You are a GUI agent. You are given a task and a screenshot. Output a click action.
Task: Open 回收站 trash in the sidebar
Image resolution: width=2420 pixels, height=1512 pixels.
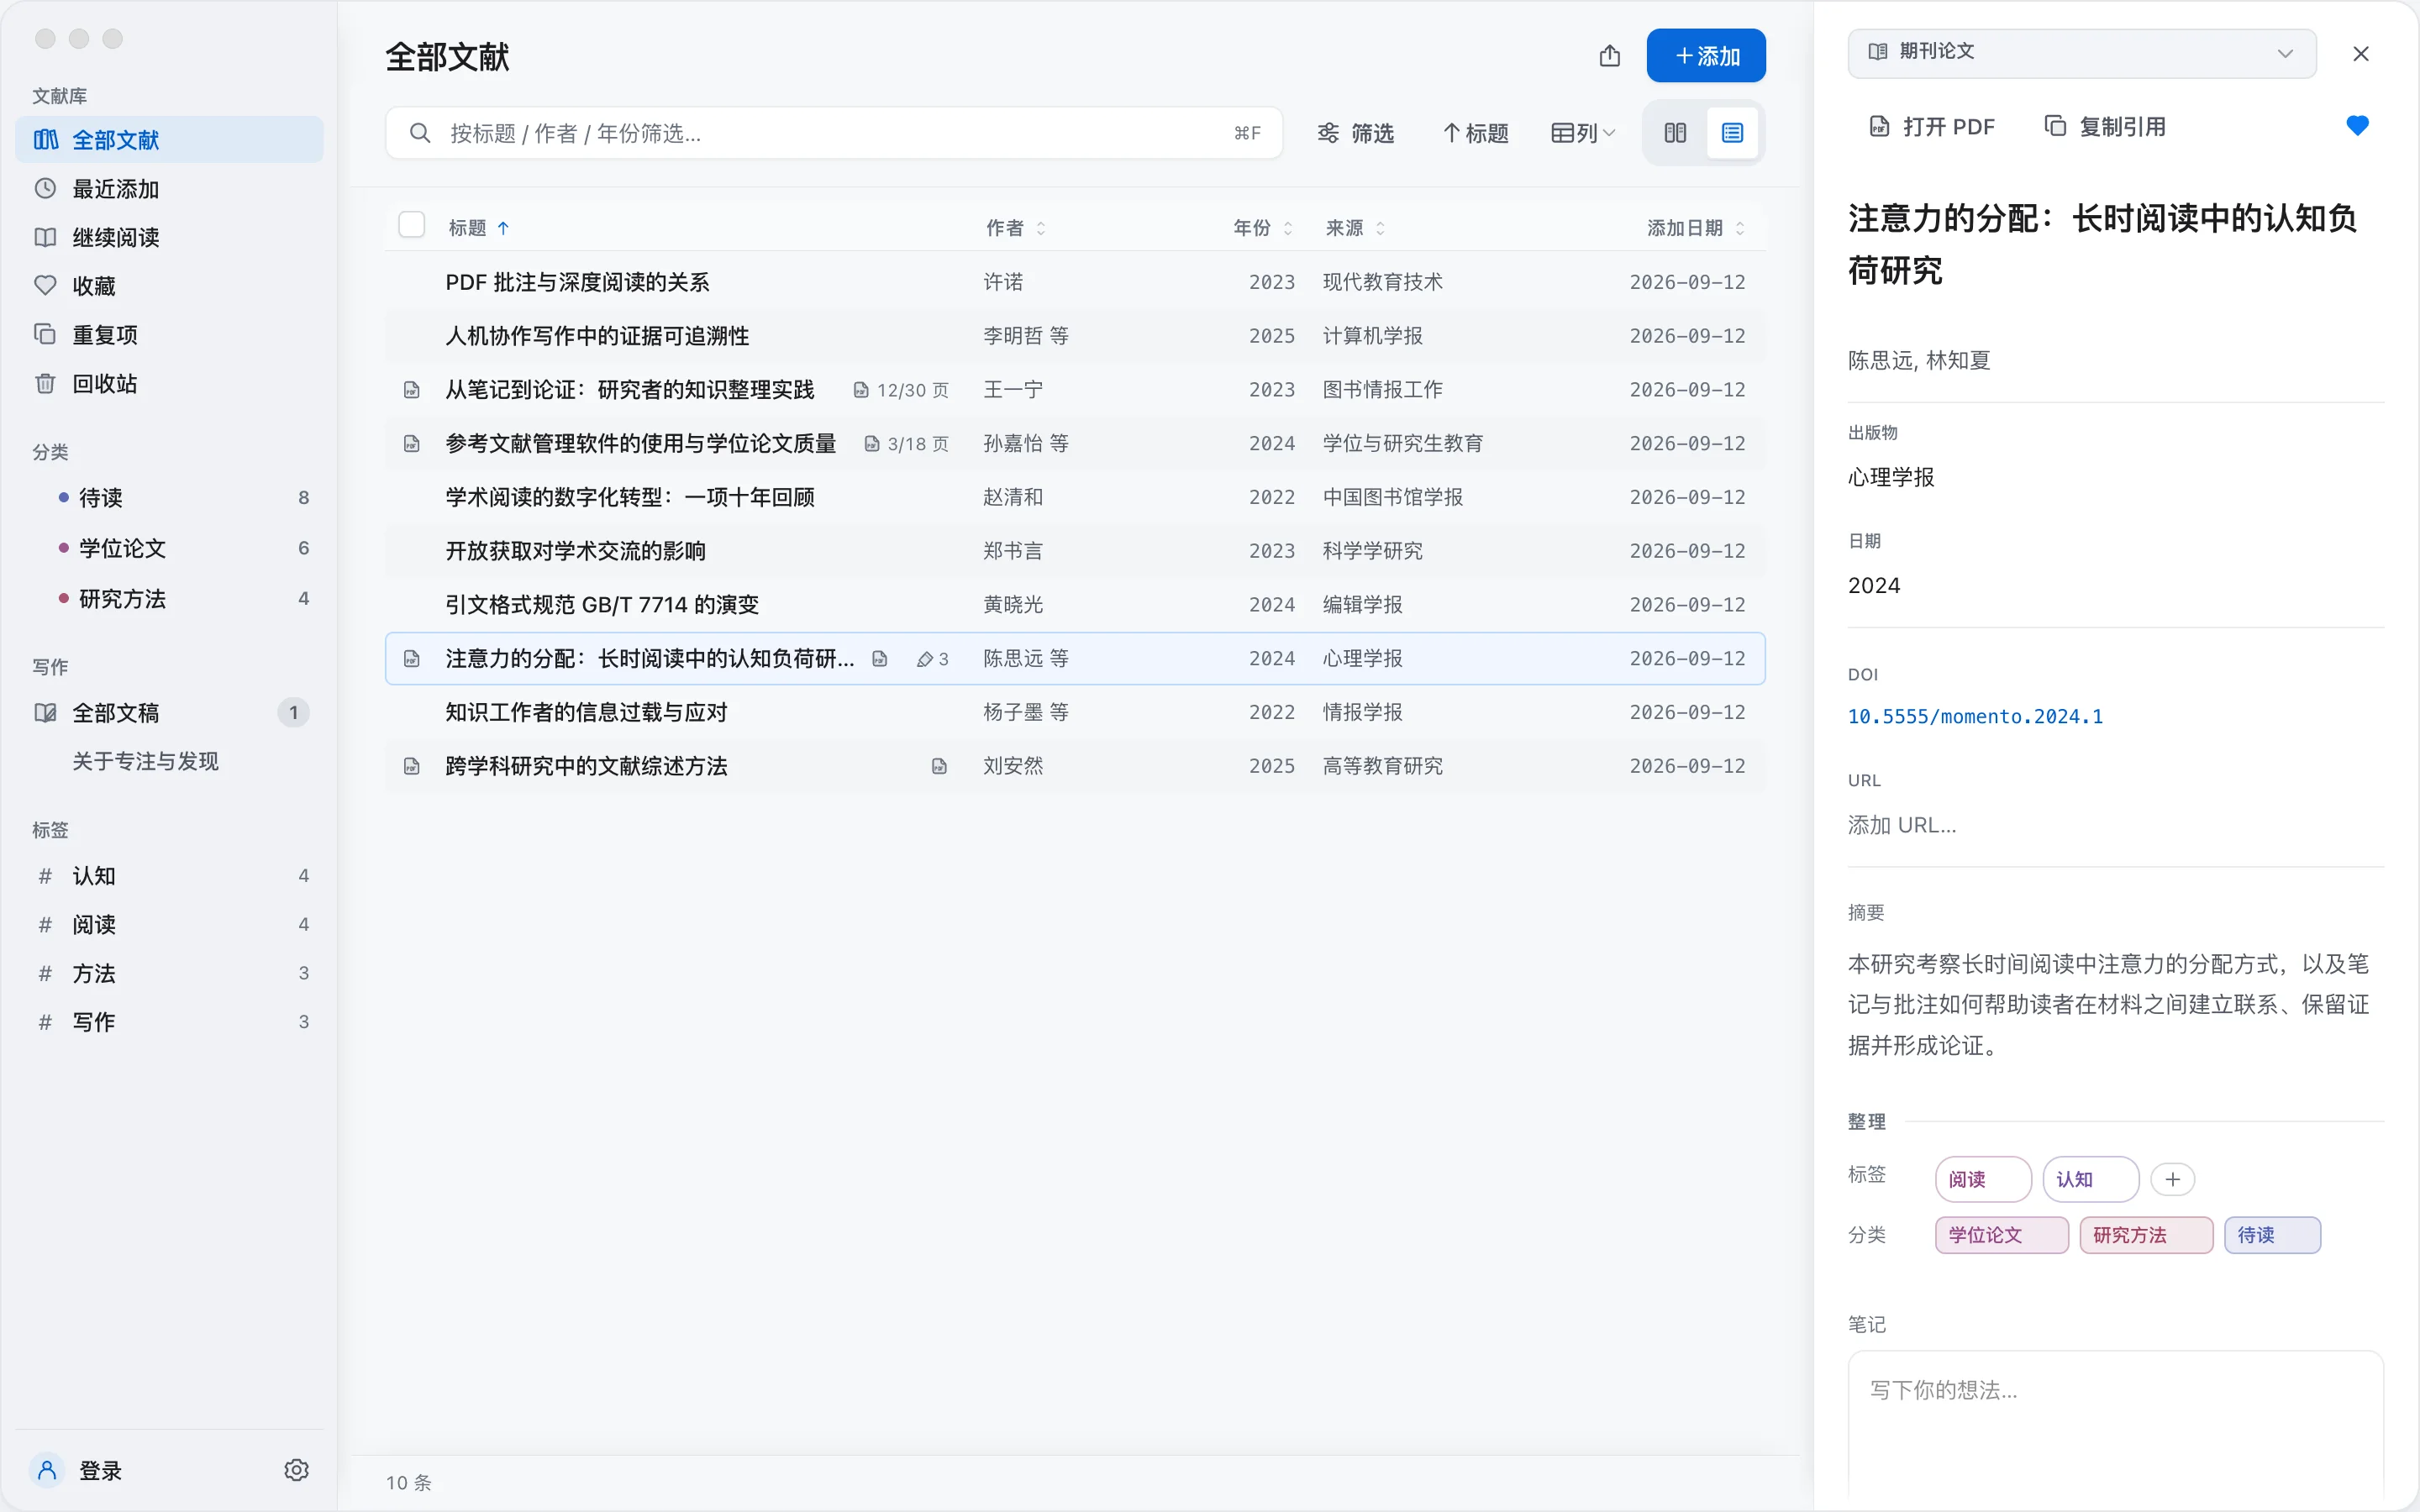coord(169,384)
